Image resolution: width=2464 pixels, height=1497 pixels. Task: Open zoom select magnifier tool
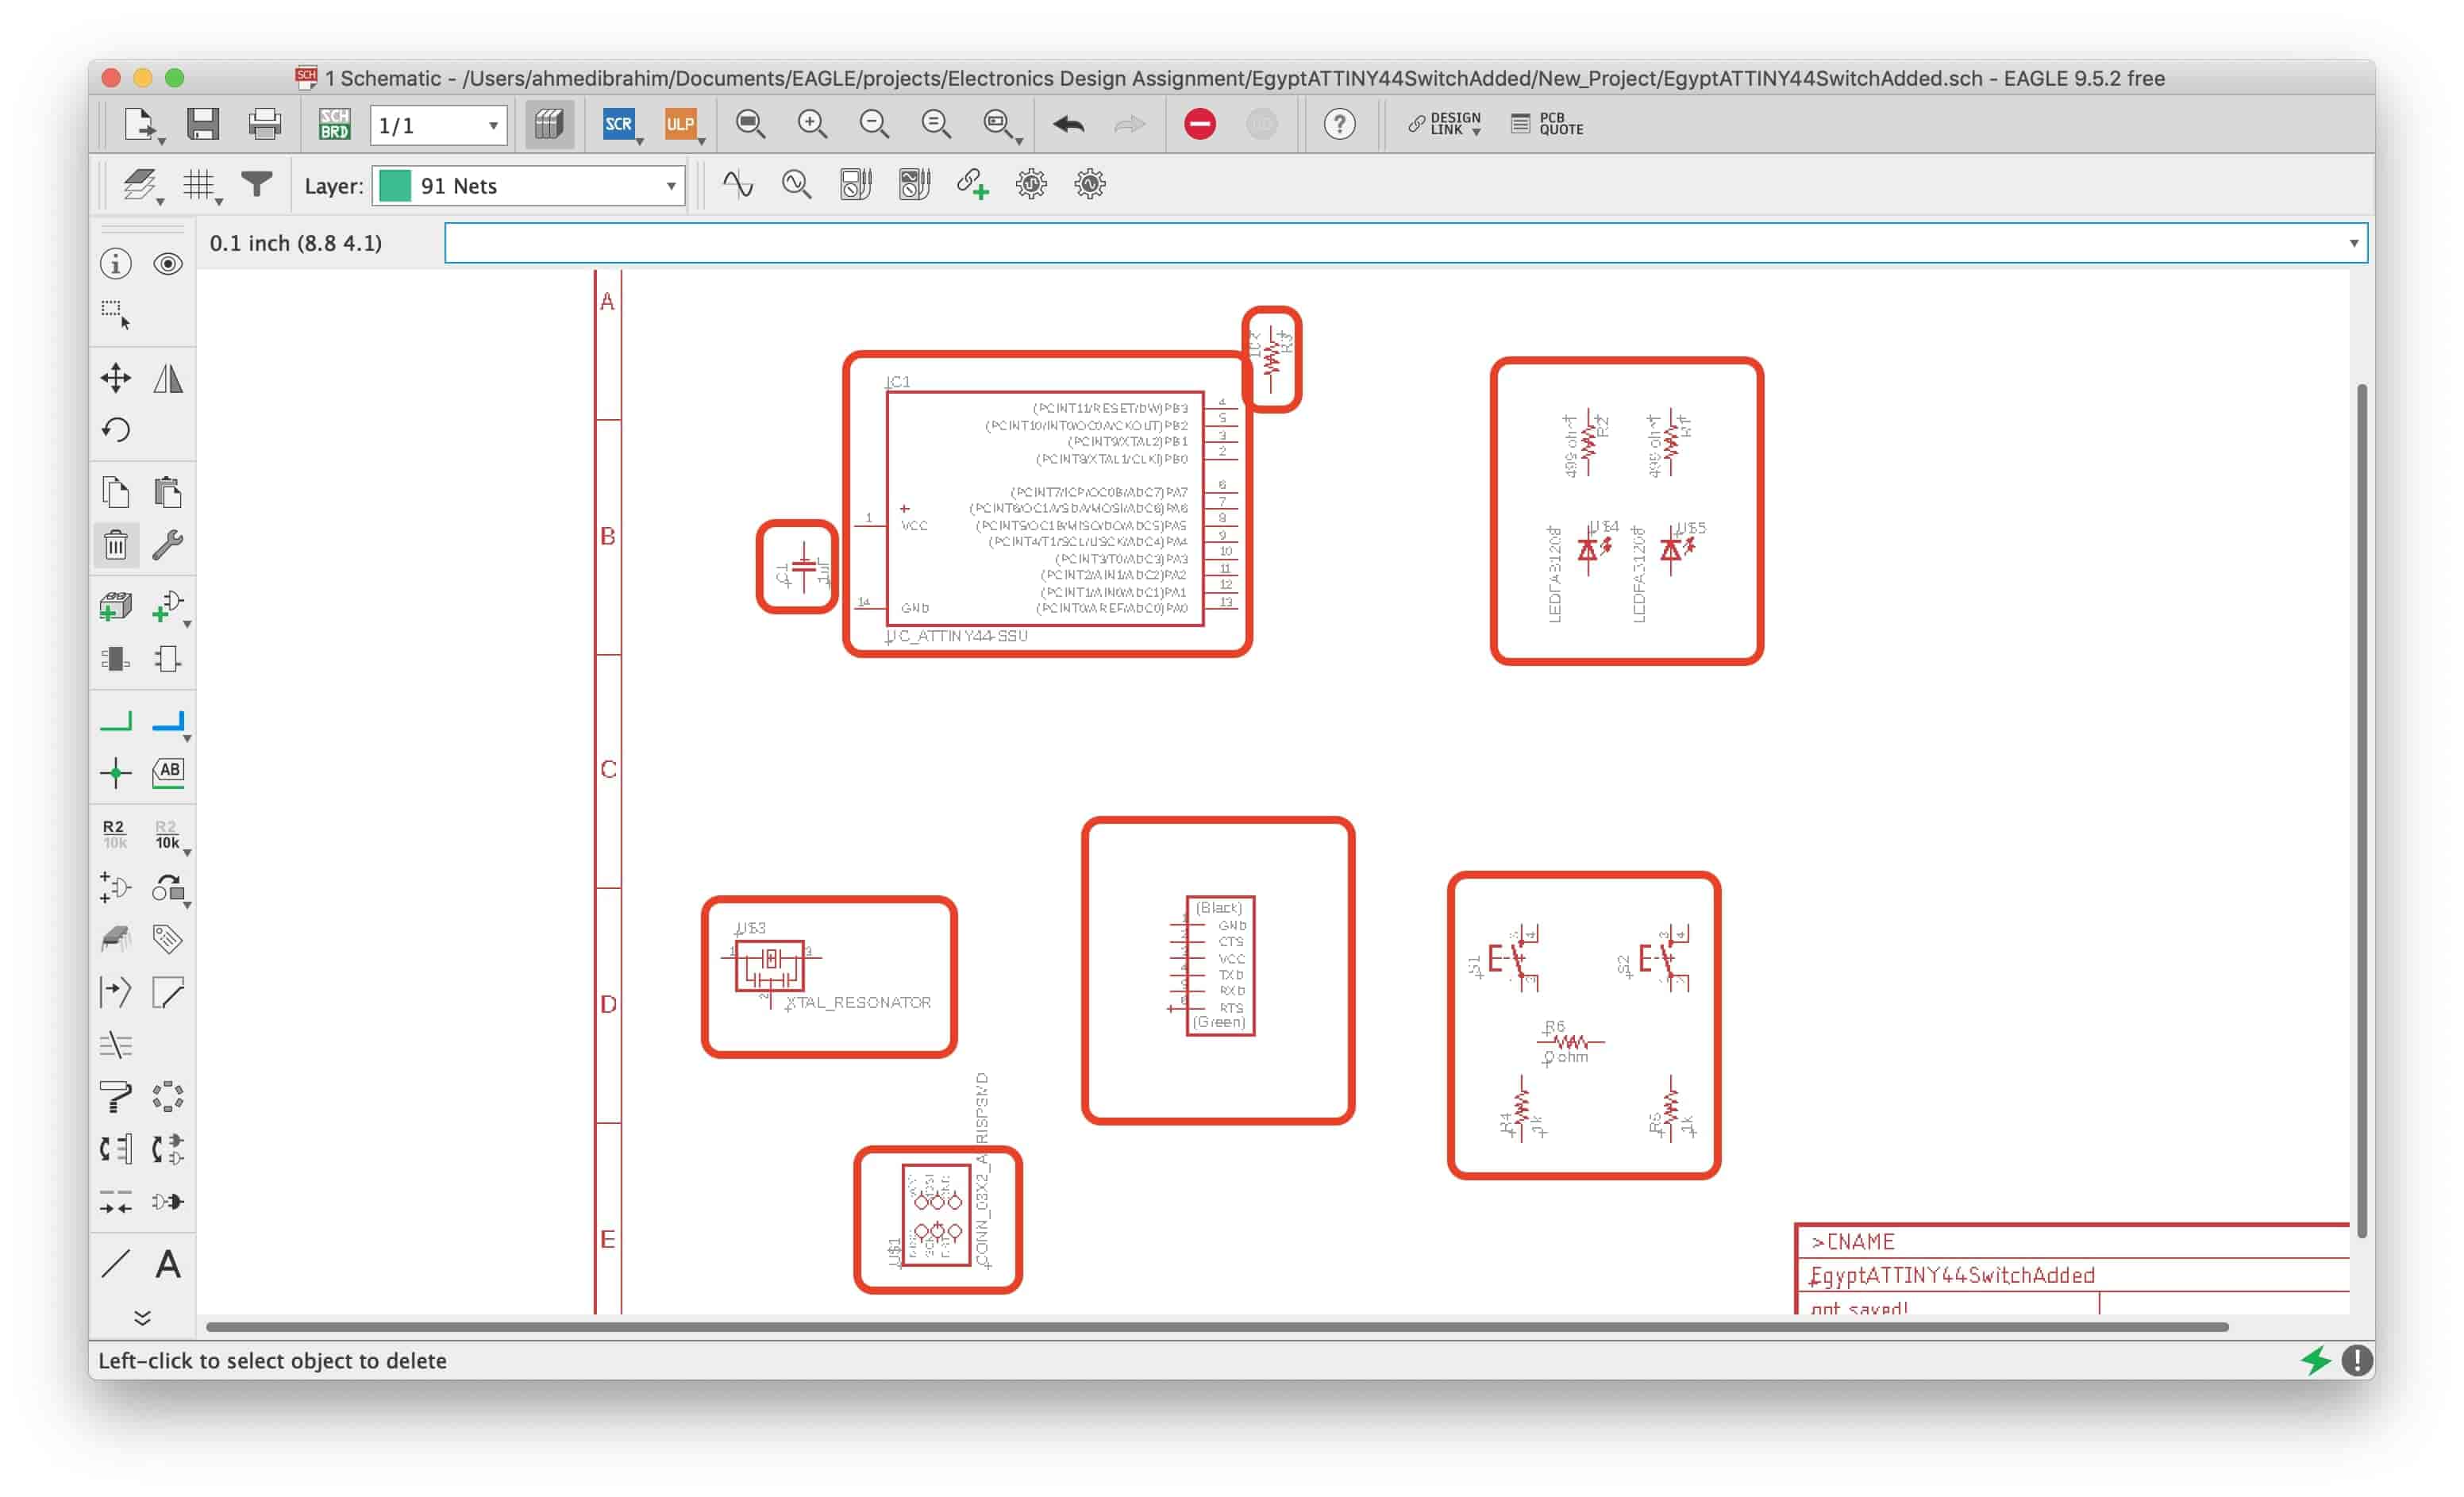[x=999, y=124]
